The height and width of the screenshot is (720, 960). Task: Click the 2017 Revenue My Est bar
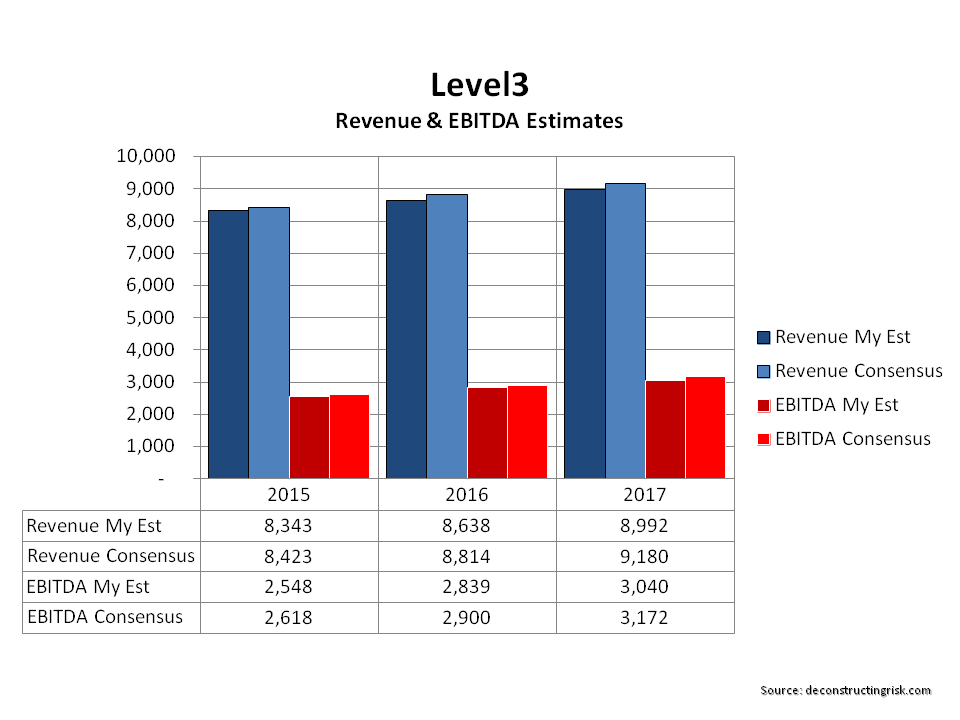[x=584, y=333]
